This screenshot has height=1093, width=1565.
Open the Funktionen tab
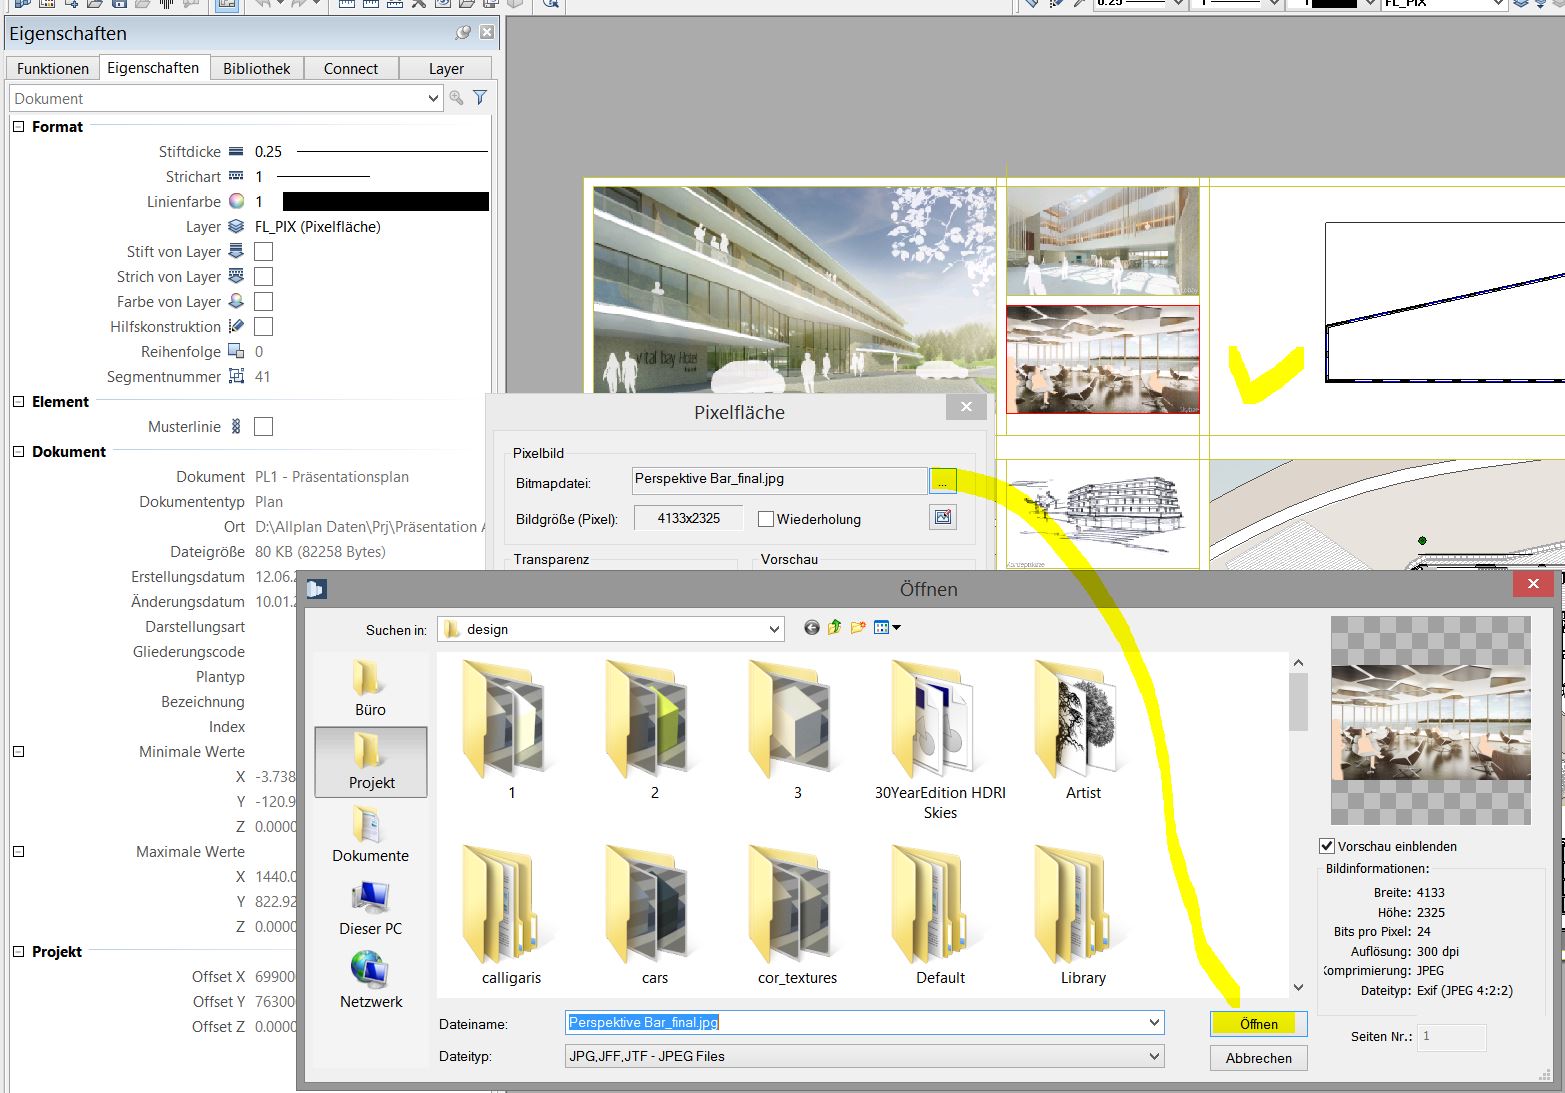click(x=53, y=69)
